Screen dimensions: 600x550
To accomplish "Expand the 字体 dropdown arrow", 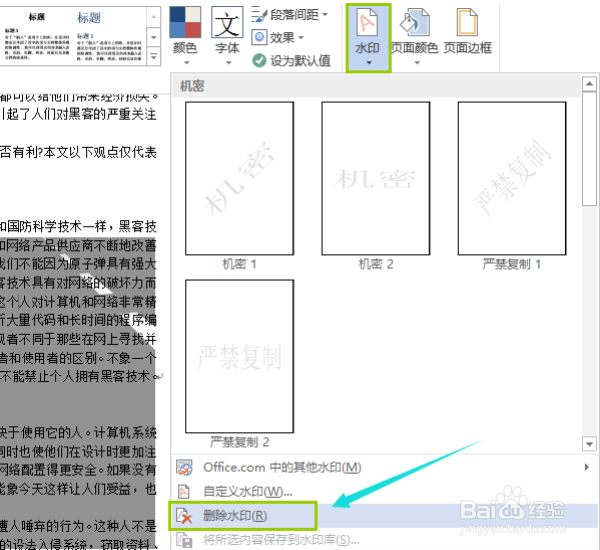I will [x=228, y=62].
